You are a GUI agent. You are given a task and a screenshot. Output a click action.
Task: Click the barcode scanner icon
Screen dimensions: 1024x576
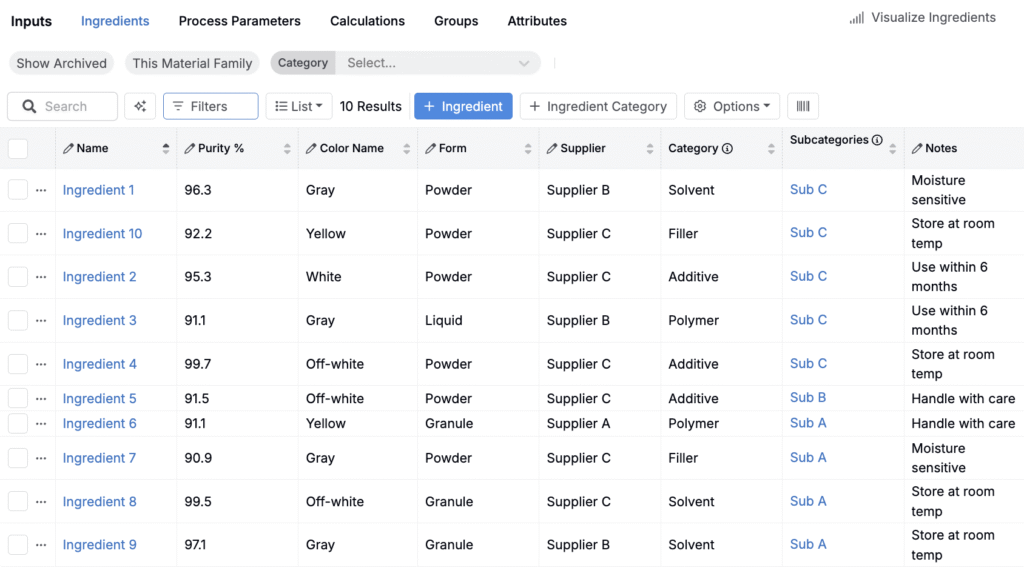803,106
